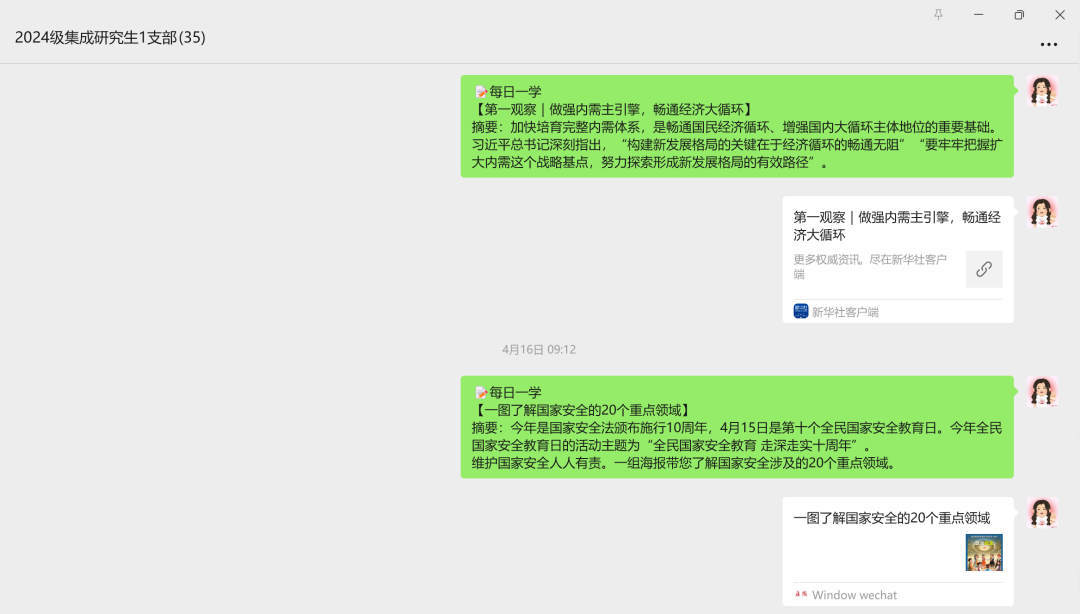
Task: Click the Window wechat source label
Action: click(x=854, y=595)
